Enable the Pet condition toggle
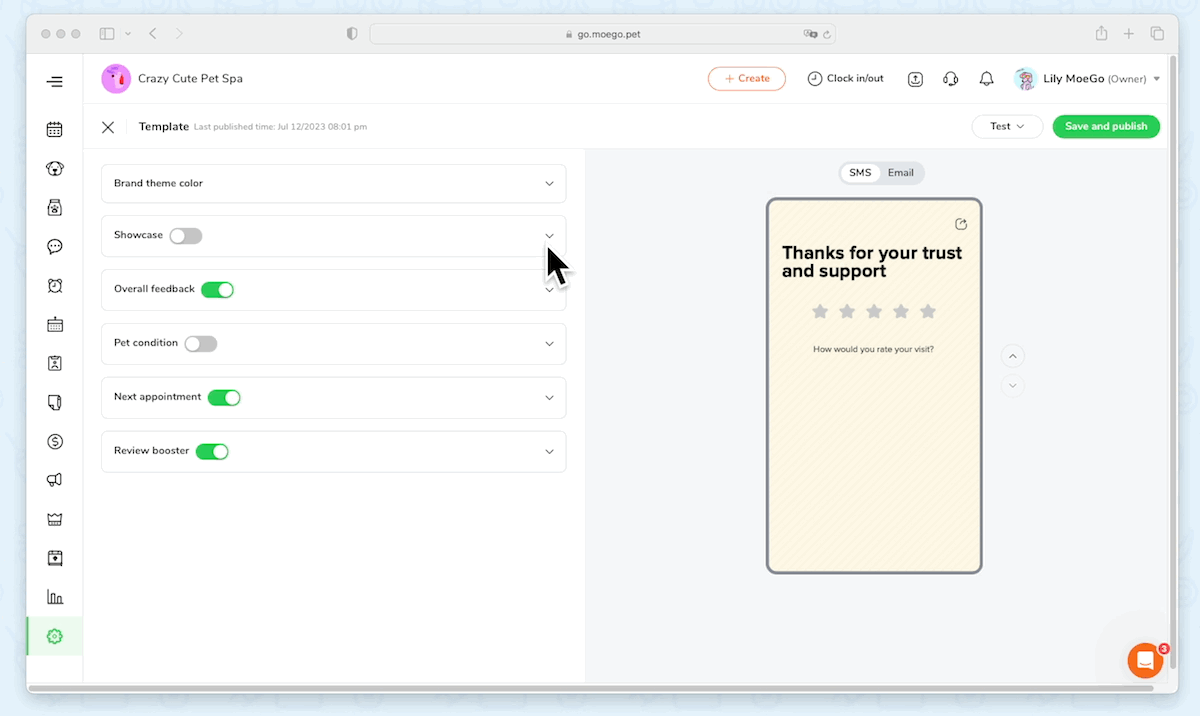The height and width of the screenshot is (716, 1200). [x=201, y=344]
